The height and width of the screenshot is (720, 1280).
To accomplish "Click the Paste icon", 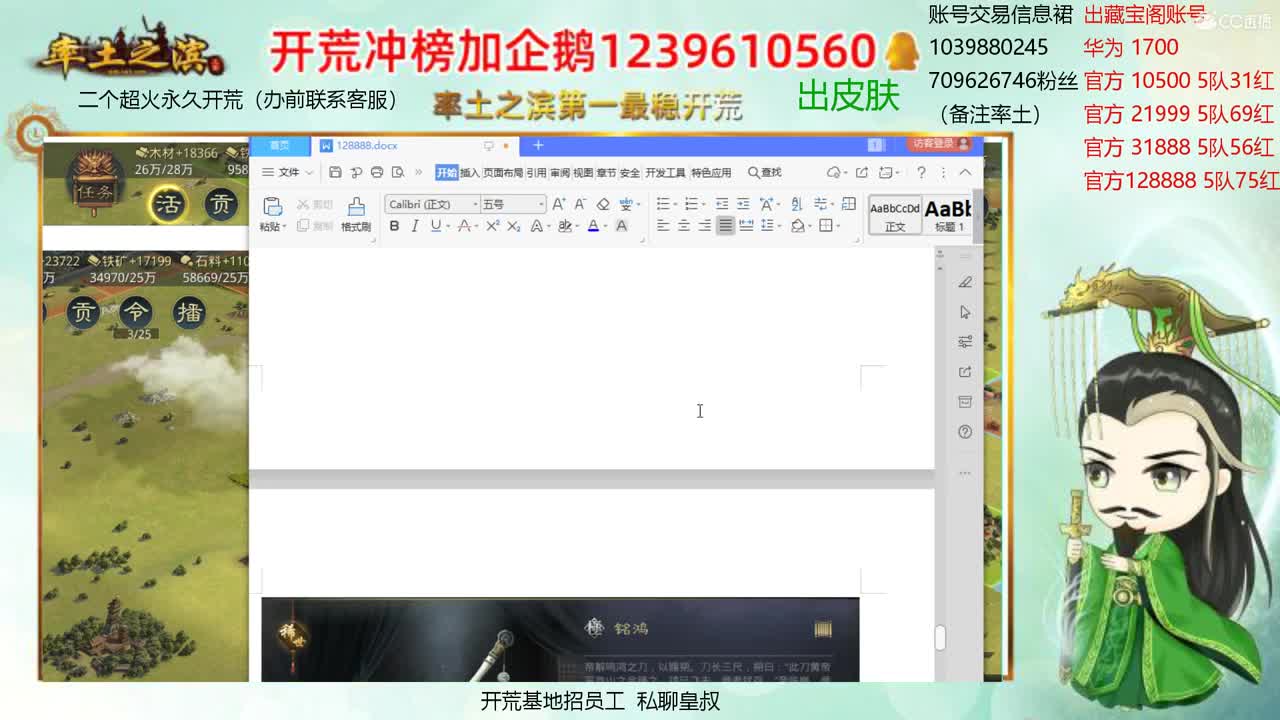I will (x=271, y=205).
